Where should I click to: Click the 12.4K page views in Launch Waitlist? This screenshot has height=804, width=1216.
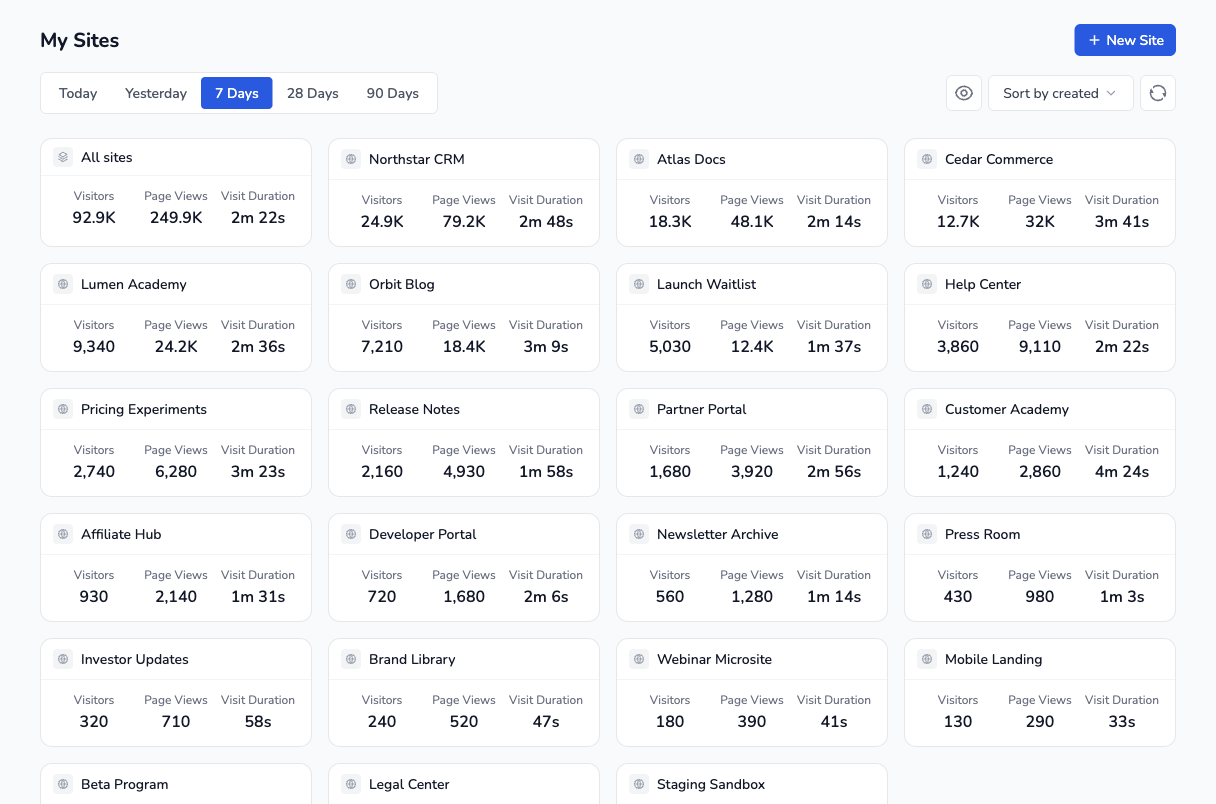[752, 346]
